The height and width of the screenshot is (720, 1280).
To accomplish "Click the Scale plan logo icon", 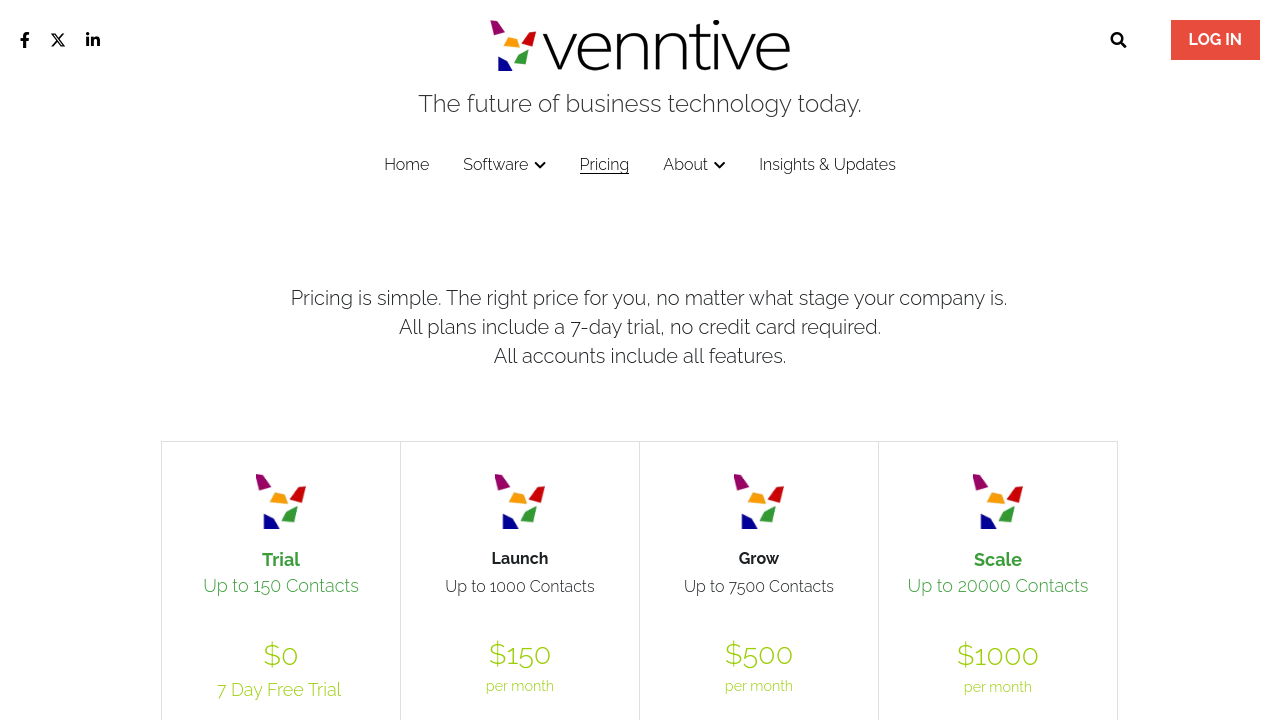I will tap(998, 501).
